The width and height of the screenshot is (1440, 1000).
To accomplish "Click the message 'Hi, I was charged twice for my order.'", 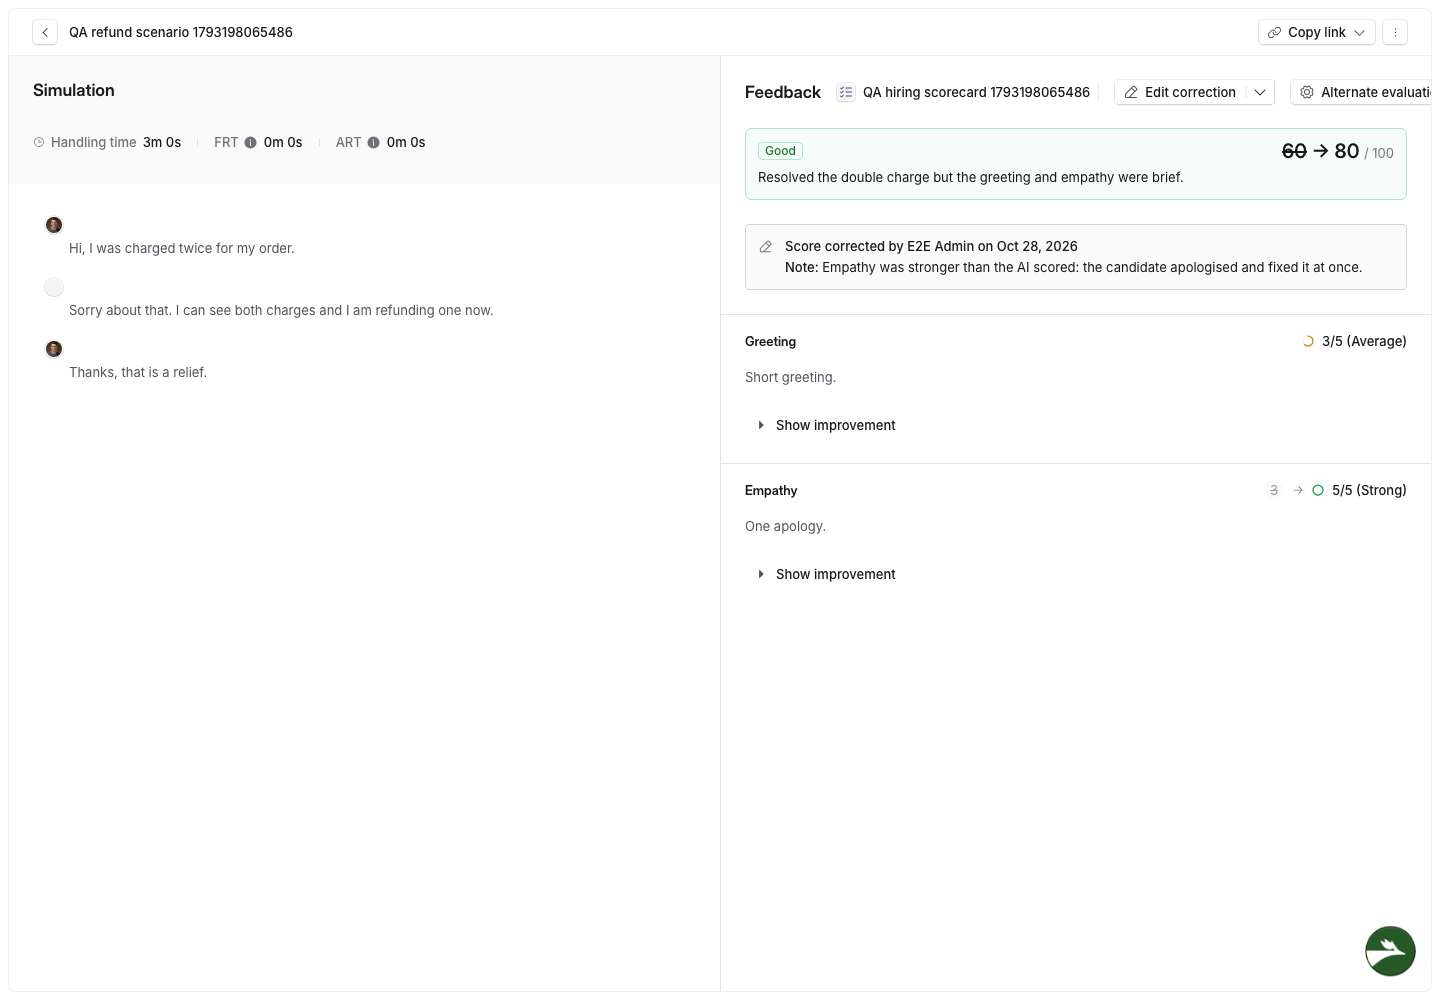I will coord(182,248).
